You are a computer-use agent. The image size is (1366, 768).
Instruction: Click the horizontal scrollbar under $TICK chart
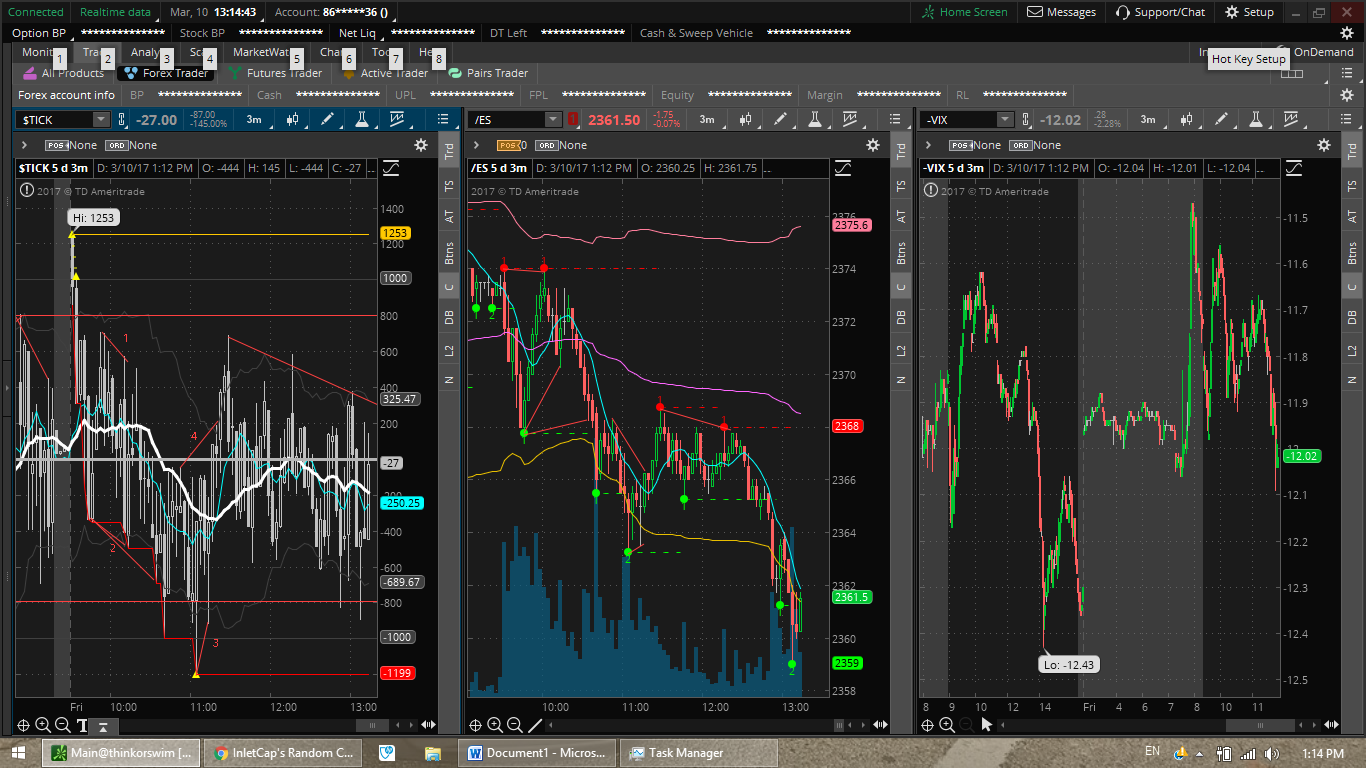click(x=373, y=725)
